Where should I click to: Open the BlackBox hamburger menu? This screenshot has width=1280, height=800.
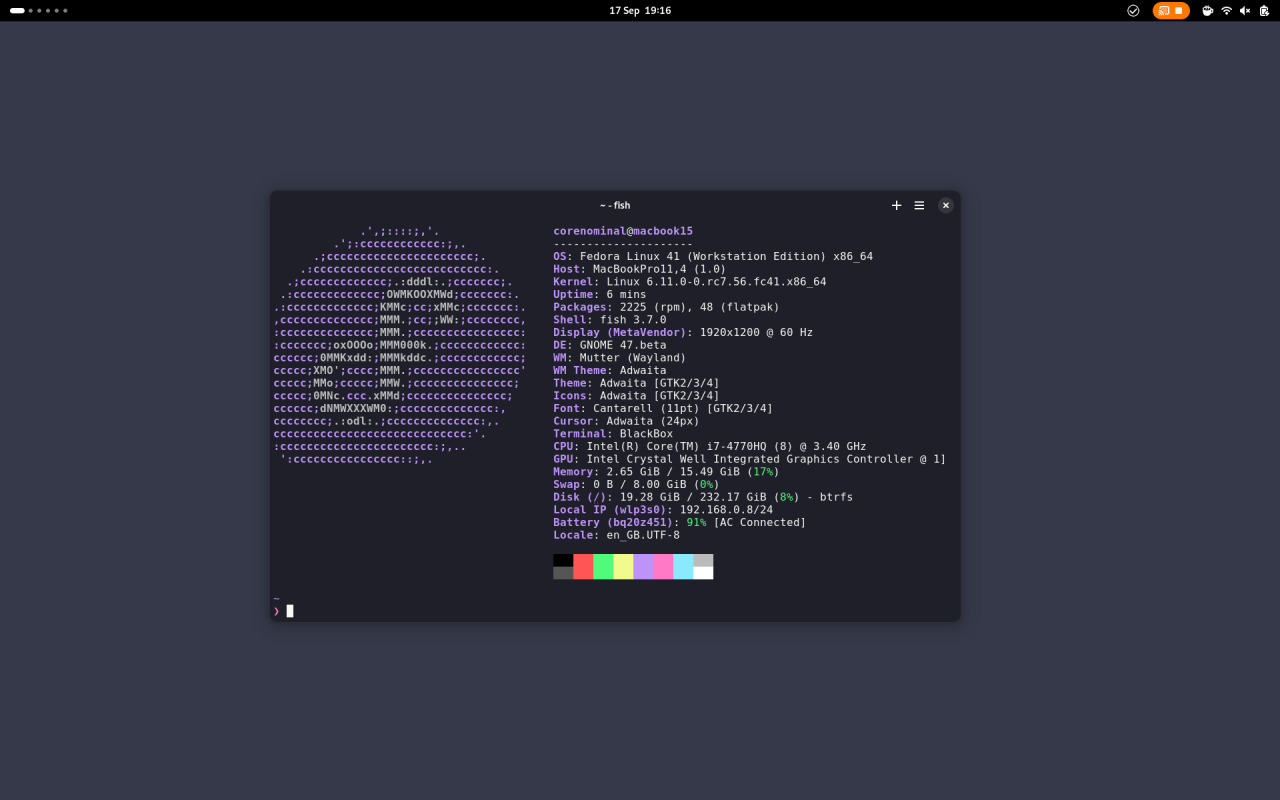919,205
